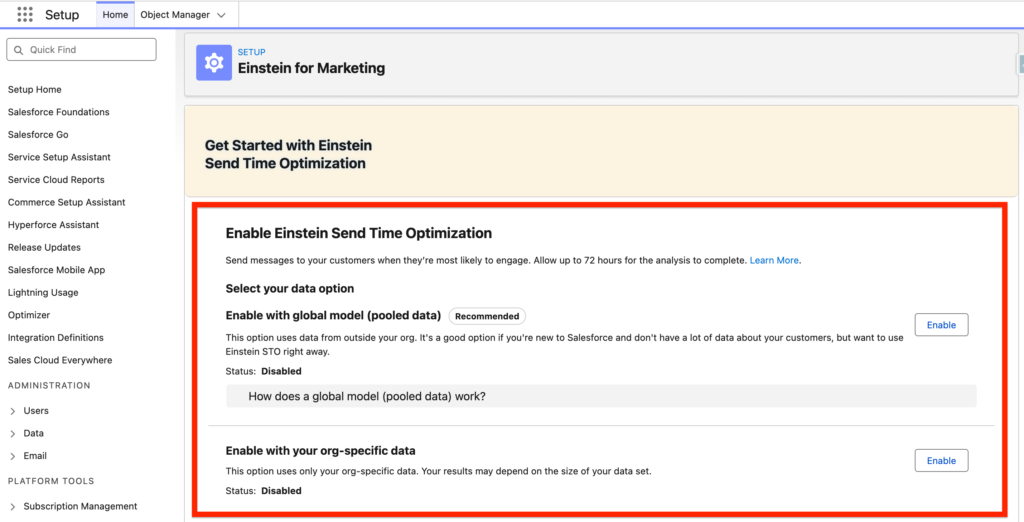1024x522 pixels.
Task: Select Release Updates in sidebar
Action: point(44,247)
